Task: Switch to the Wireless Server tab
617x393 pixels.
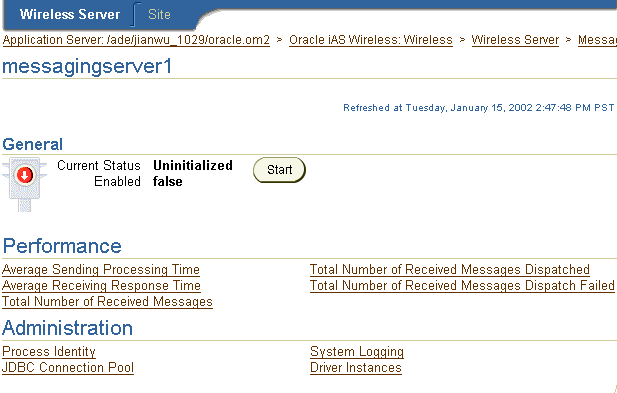Action: point(70,15)
